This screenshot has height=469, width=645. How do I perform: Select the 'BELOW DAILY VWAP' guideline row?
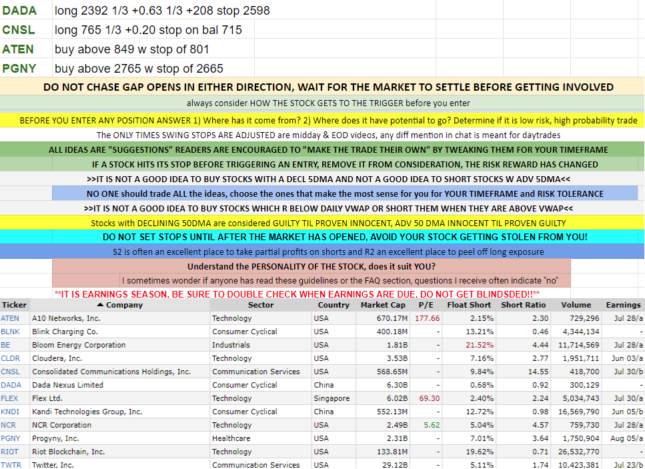pyautogui.click(x=322, y=208)
